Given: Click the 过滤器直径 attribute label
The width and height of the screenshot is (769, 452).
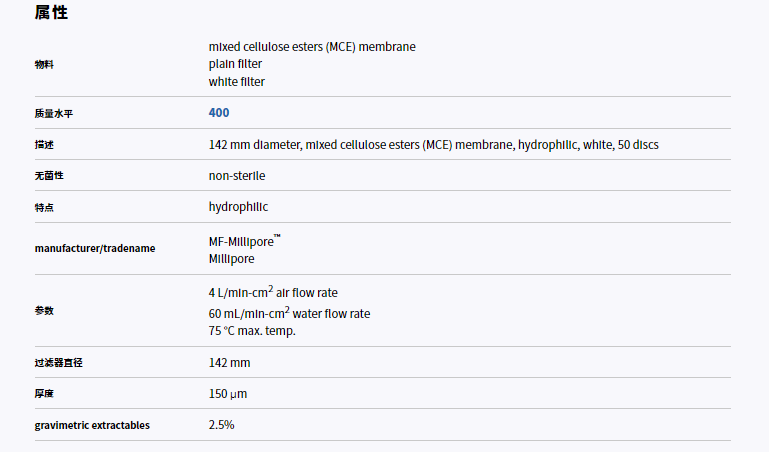Looking at the screenshot, I should (59, 363).
